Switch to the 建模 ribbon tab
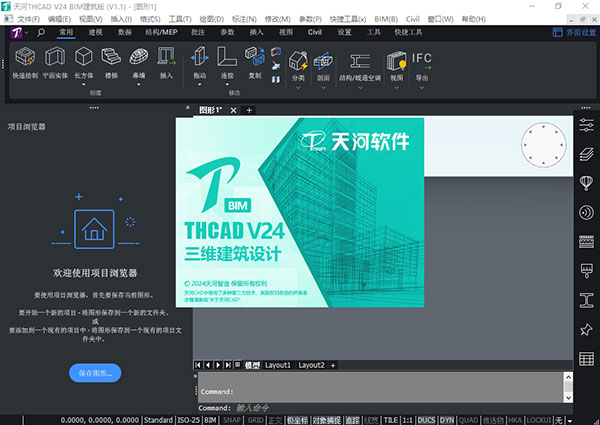Image resolution: width=600 pixels, height=425 pixels. (x=95, y=32)
